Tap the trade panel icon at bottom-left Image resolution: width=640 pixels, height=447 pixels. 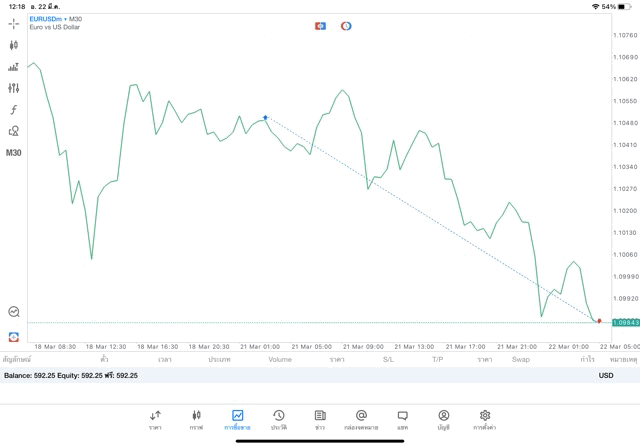click(14, 337)
